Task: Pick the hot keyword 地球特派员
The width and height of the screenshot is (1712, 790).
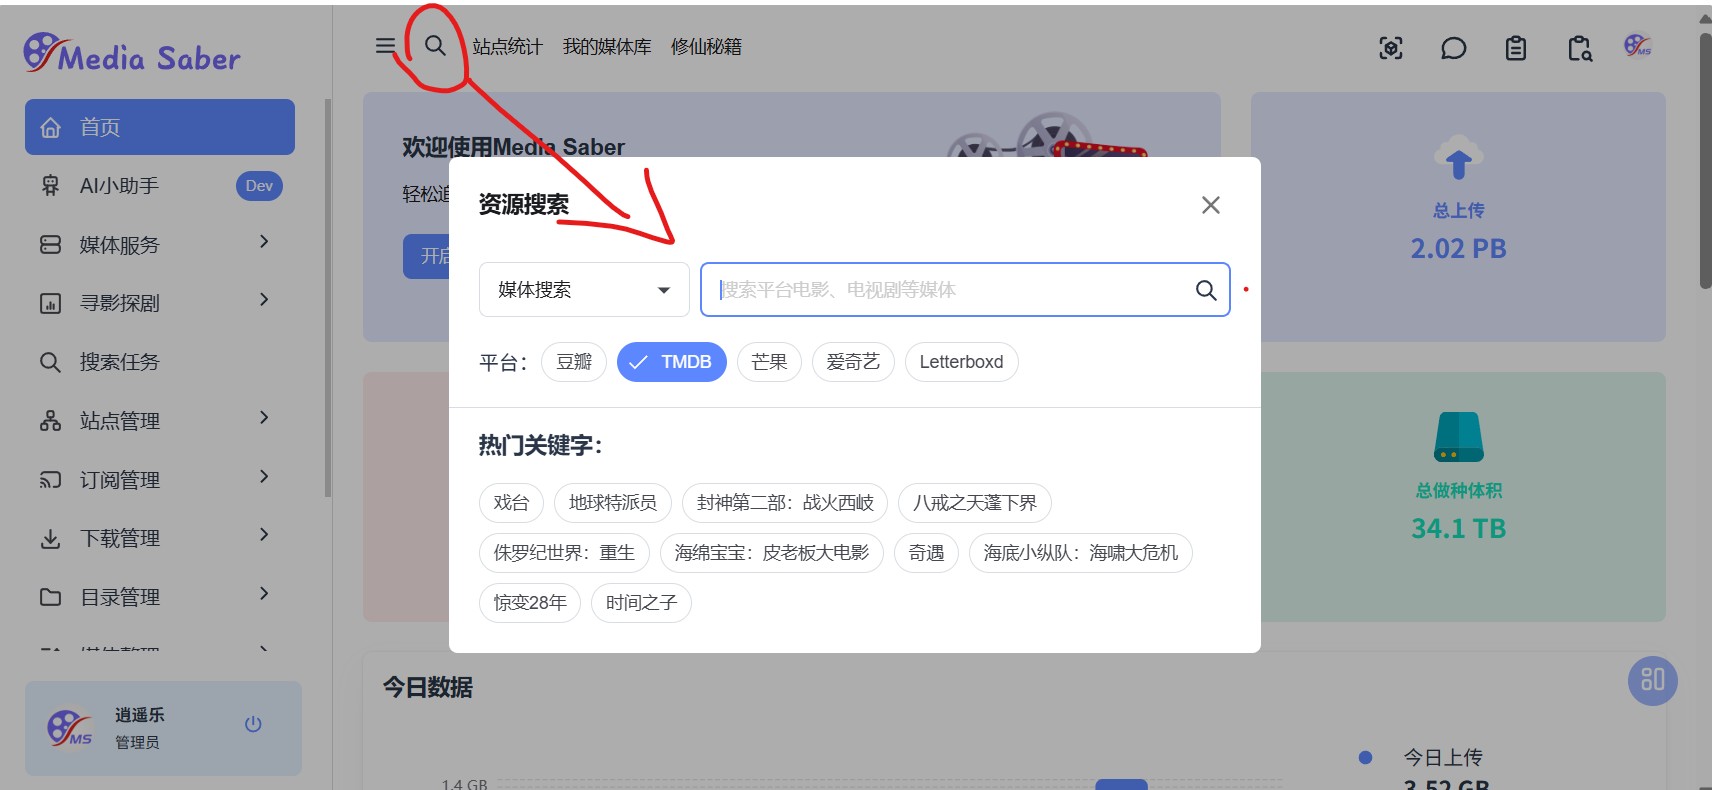Action: [613, 503]
